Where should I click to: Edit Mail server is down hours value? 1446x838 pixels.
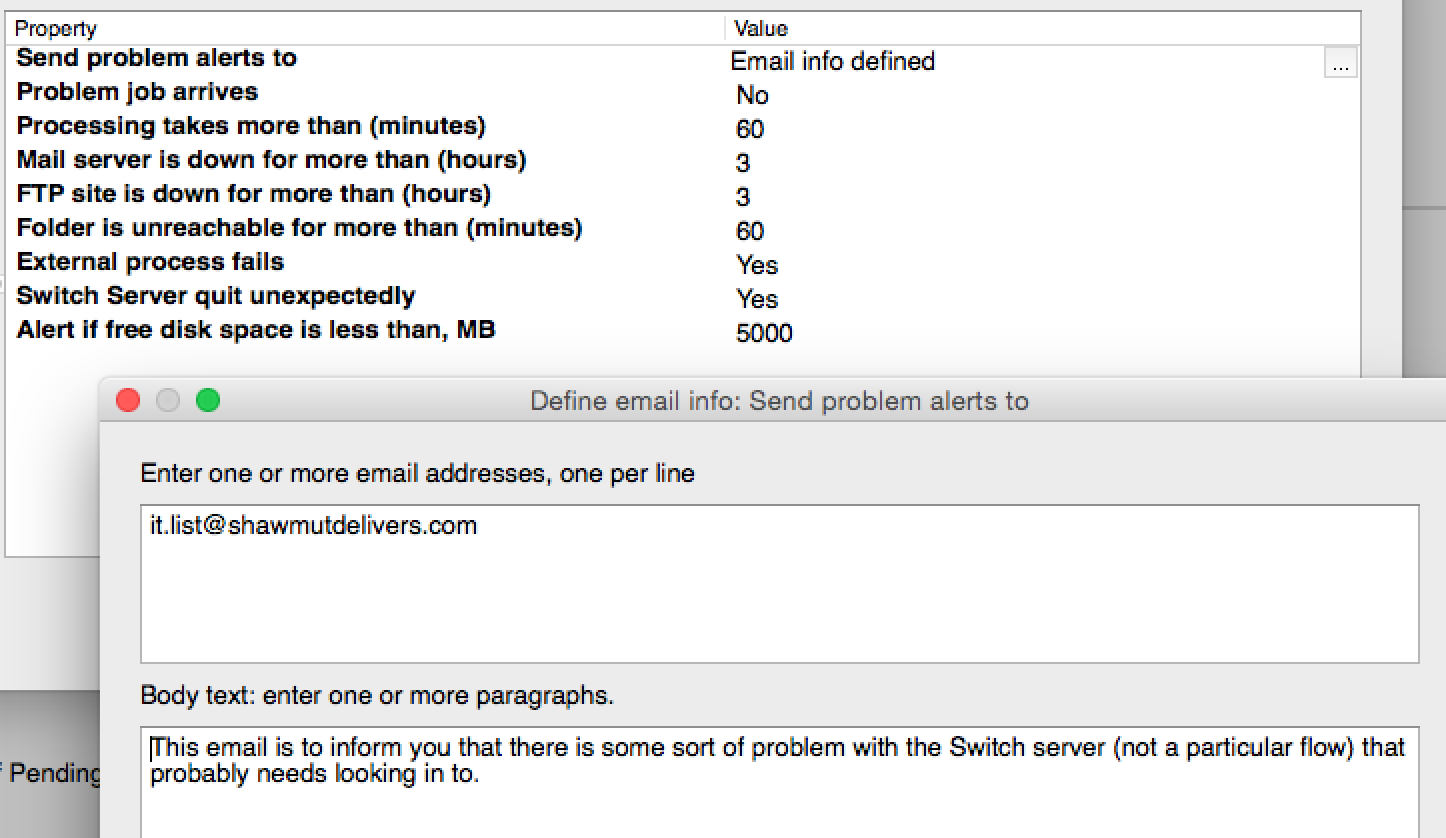pos(743,163)
